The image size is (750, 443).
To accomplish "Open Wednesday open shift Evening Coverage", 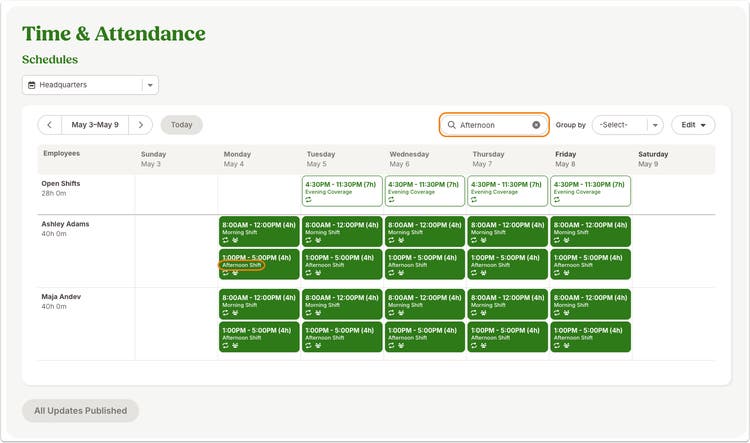I will pos(425,191).
